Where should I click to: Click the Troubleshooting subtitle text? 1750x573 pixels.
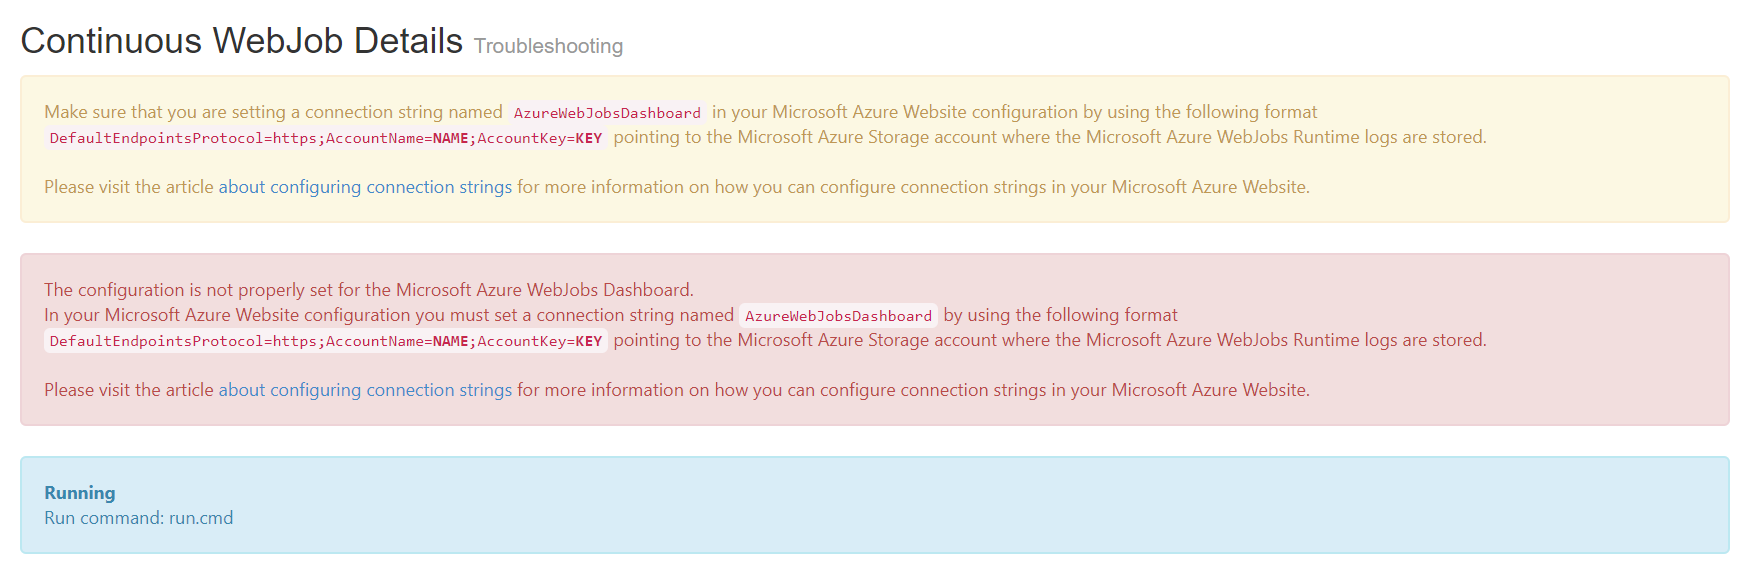coord(548,46)
